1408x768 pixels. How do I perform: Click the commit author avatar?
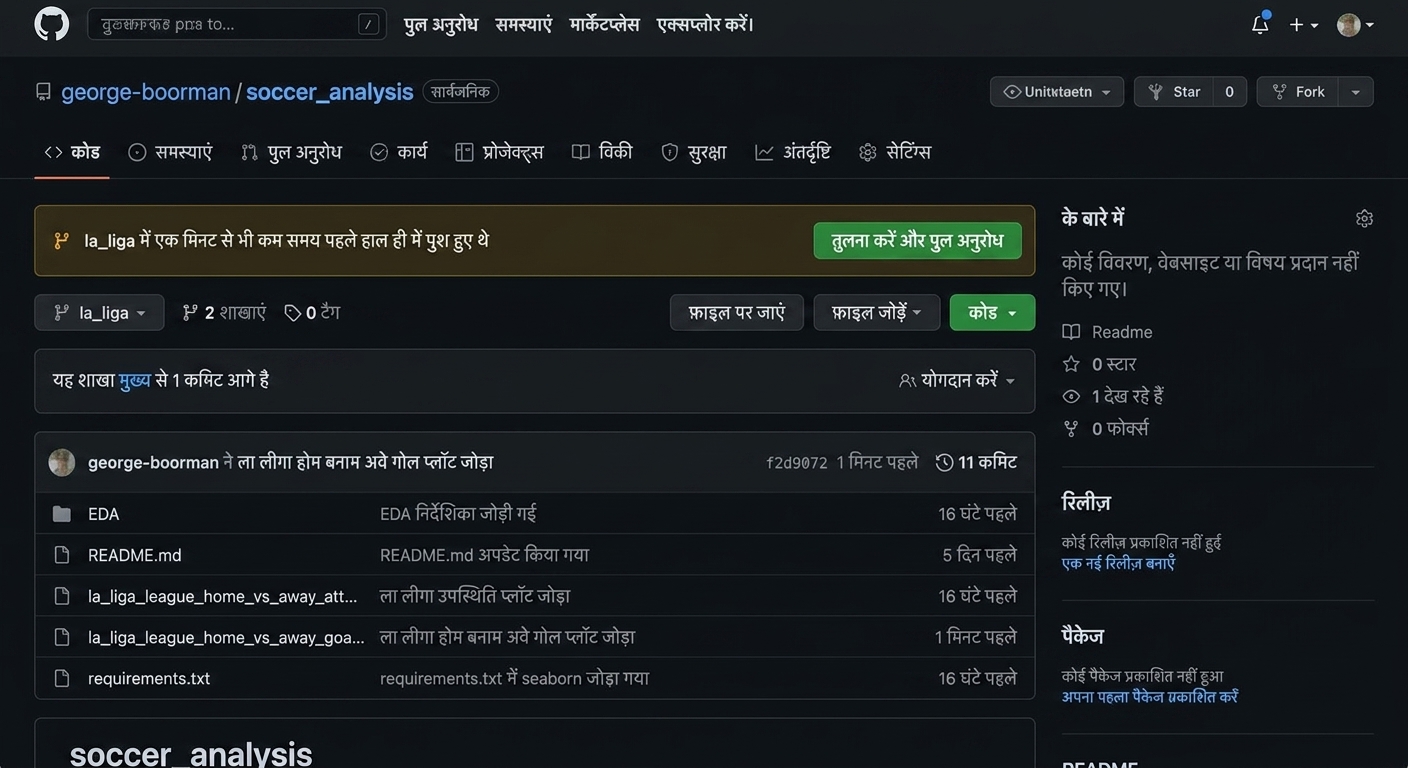click(62, 462)
